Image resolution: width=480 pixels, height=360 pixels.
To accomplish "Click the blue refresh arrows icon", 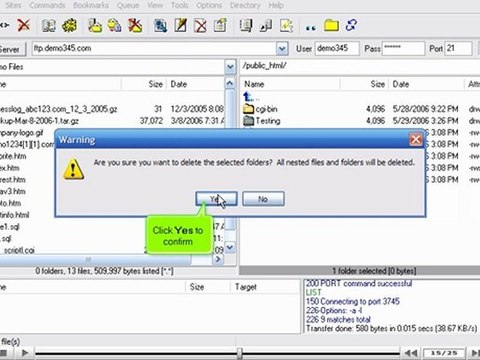I will point(351,25).
